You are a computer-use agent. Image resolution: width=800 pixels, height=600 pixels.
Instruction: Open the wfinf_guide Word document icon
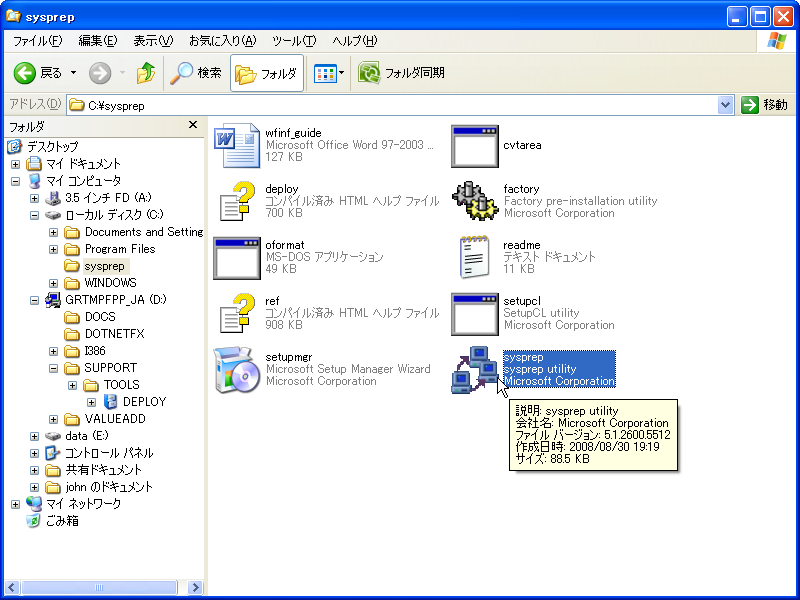[236, 145]
